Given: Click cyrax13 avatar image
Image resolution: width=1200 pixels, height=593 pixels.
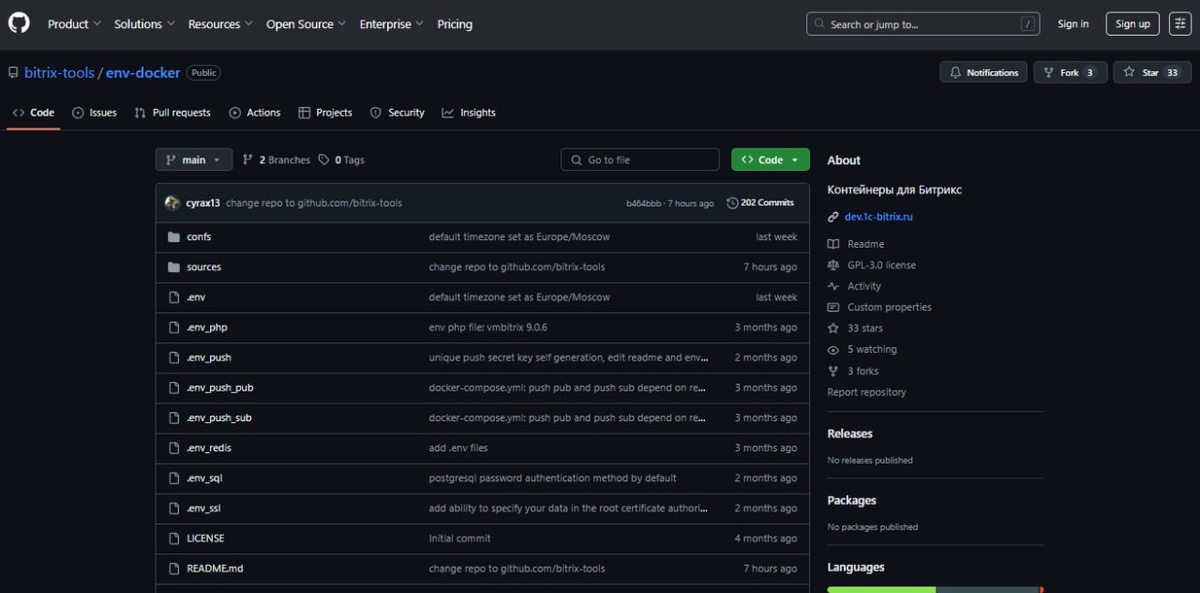Looking at the screenshot, I should [173, 203].
